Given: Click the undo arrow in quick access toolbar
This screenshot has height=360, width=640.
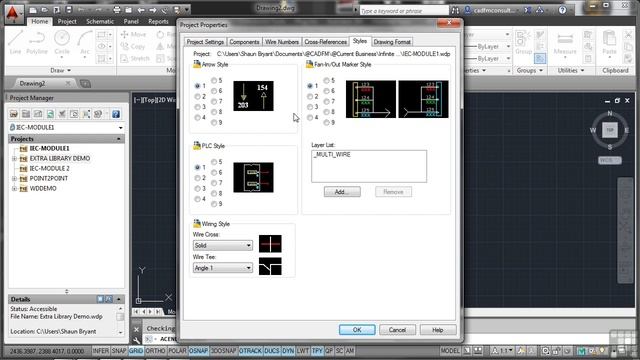Looking at the screenshot, I should point(141,10).
